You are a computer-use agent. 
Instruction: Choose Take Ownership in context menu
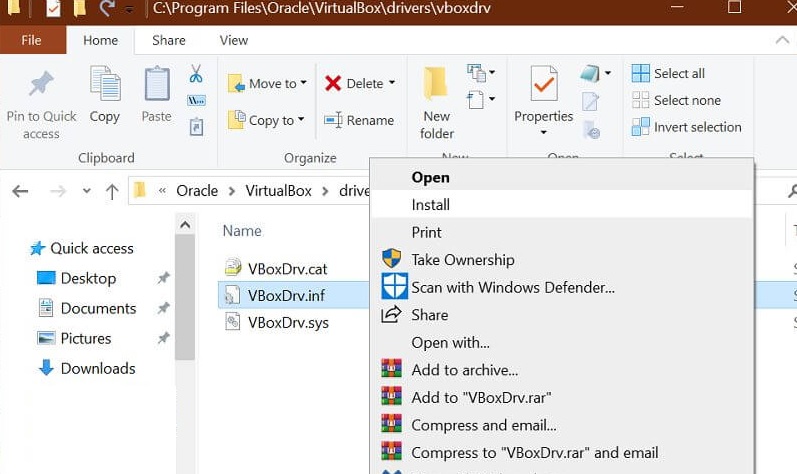562,260
